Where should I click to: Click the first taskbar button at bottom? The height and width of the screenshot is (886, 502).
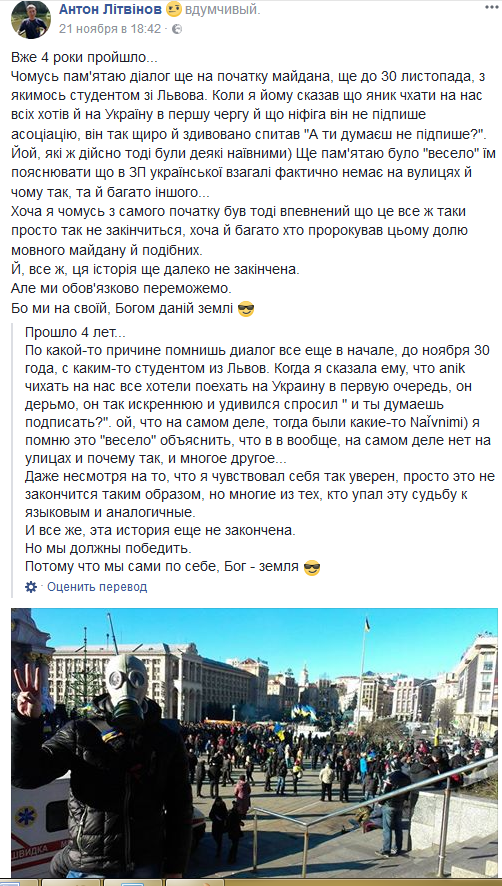[19, 882]
